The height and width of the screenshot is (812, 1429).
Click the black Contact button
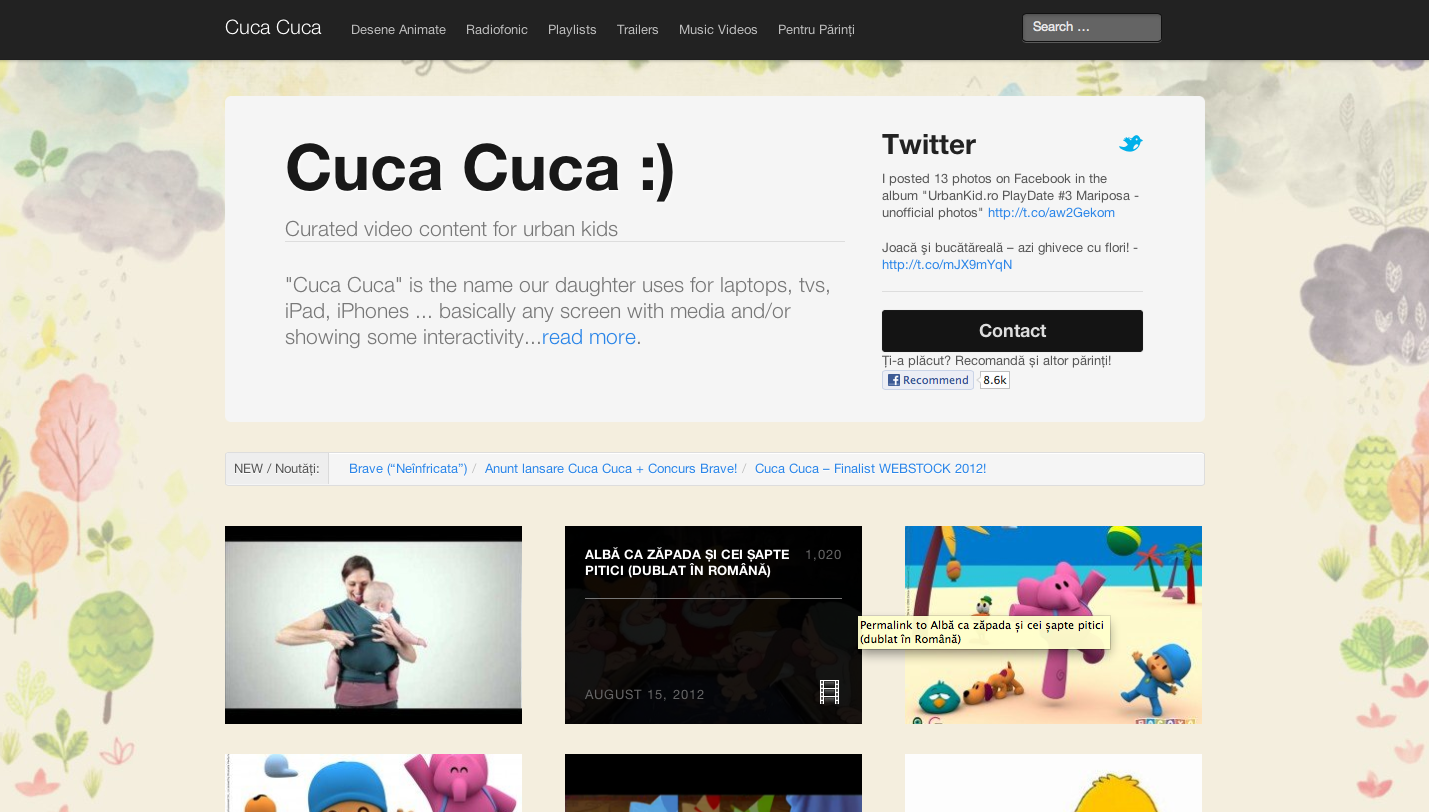1012,331
